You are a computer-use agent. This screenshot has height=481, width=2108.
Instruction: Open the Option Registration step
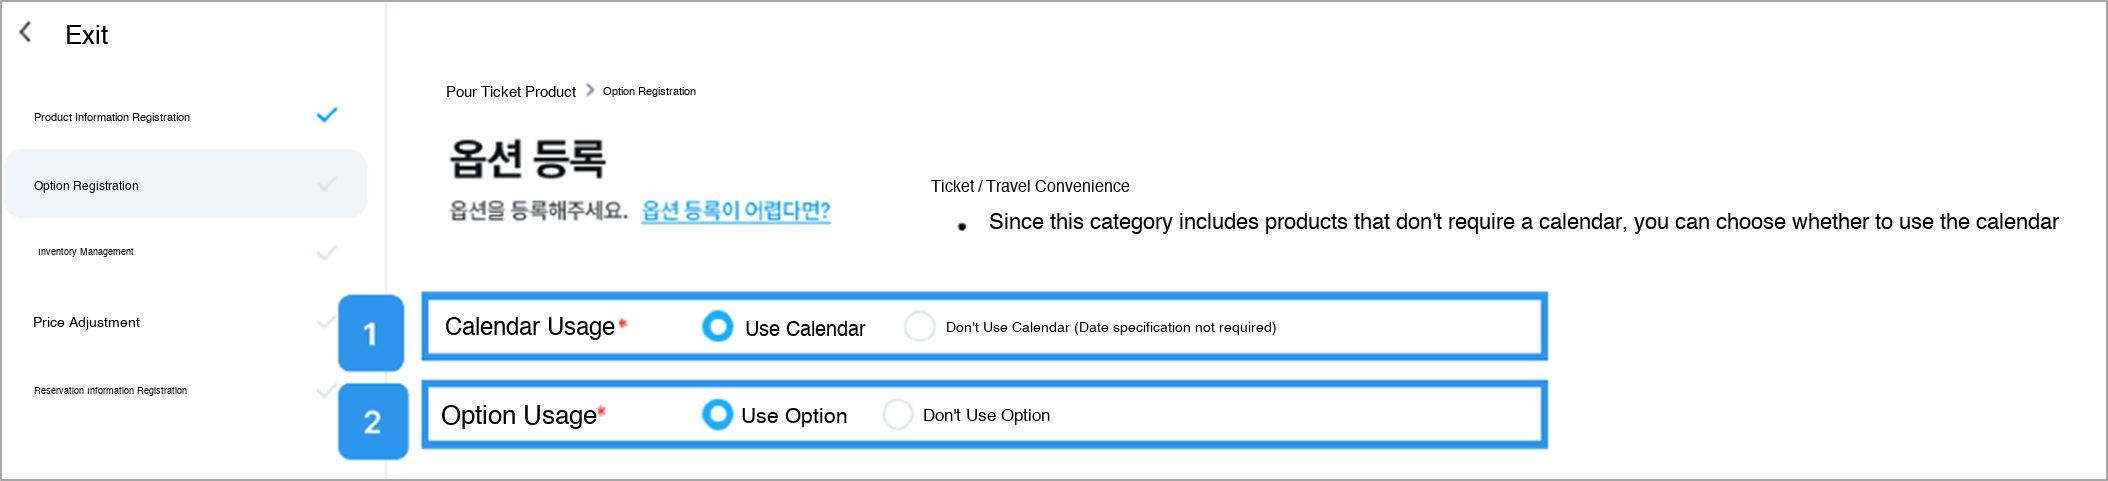pos(186,184)
